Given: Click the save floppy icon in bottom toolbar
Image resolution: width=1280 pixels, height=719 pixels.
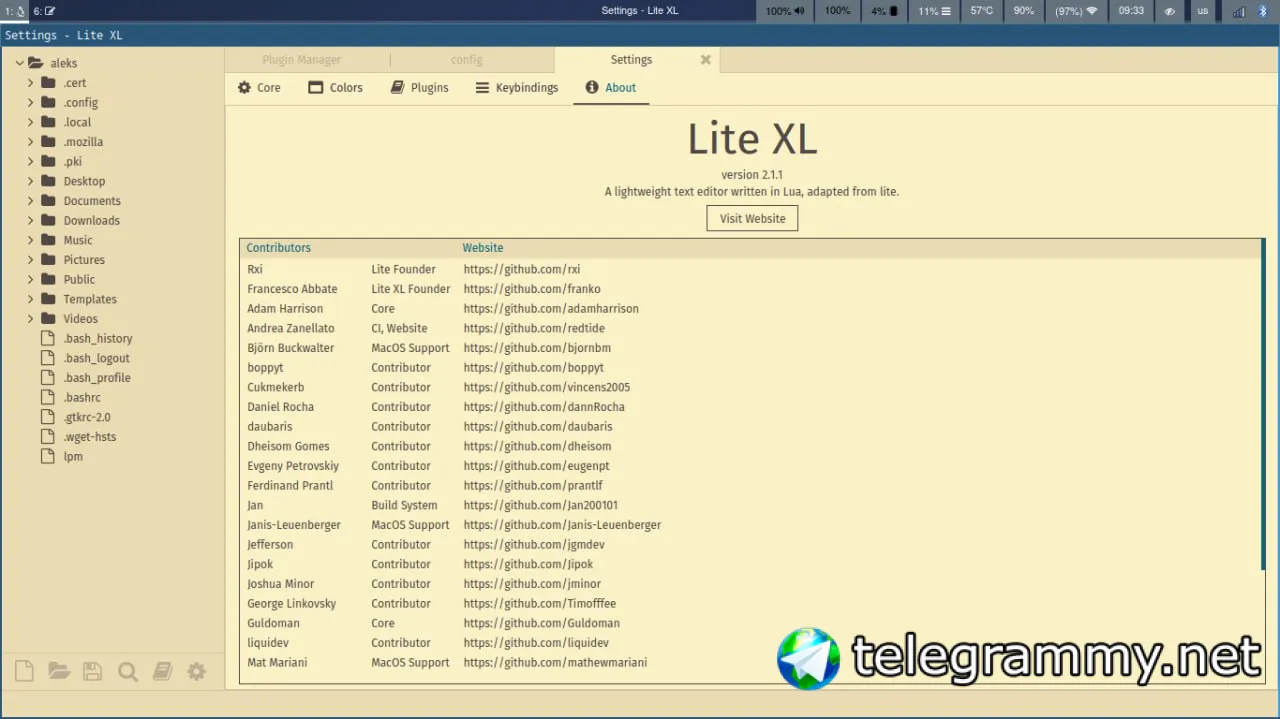Looking at the screenshot, I should pos(92,672).
